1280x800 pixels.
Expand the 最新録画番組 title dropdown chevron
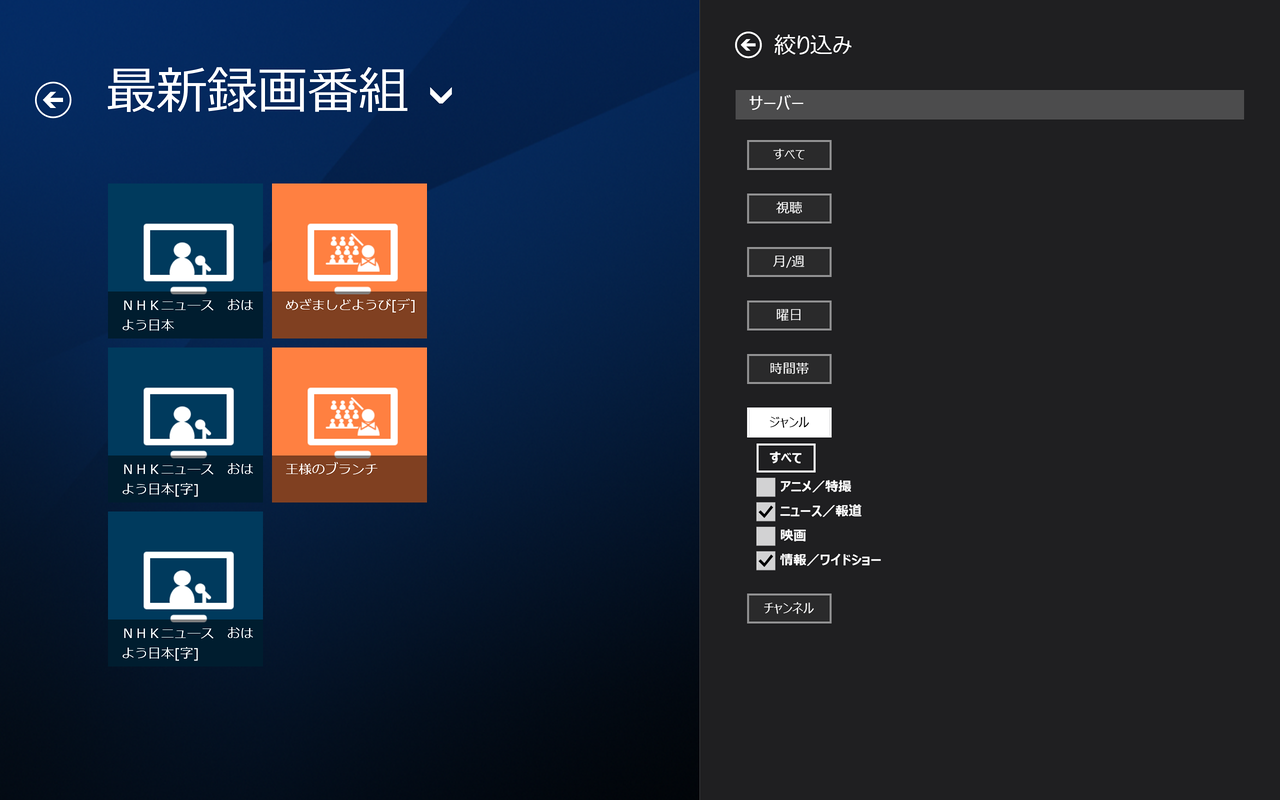[441, 96]
